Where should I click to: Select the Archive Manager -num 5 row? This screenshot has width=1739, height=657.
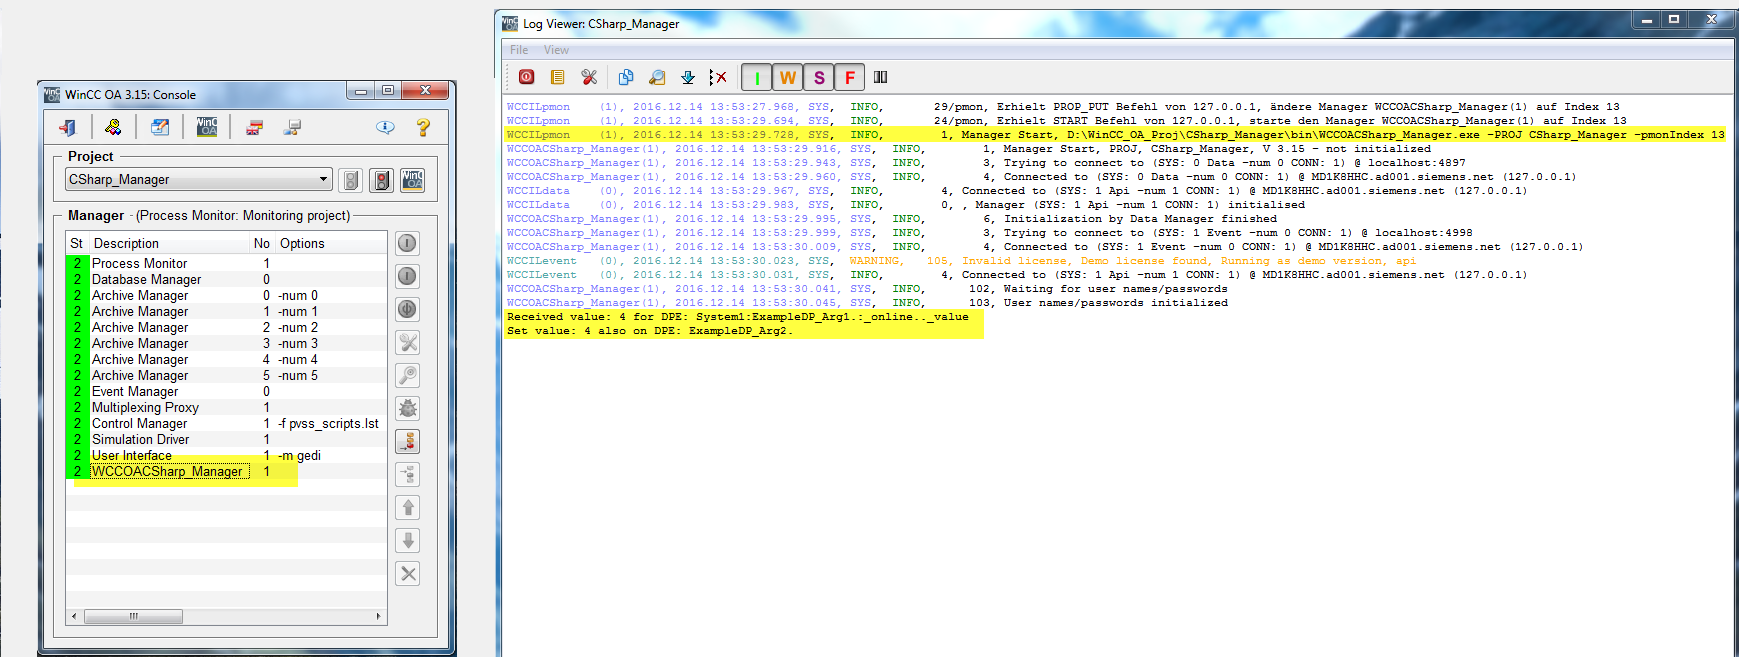click(227, 375)
